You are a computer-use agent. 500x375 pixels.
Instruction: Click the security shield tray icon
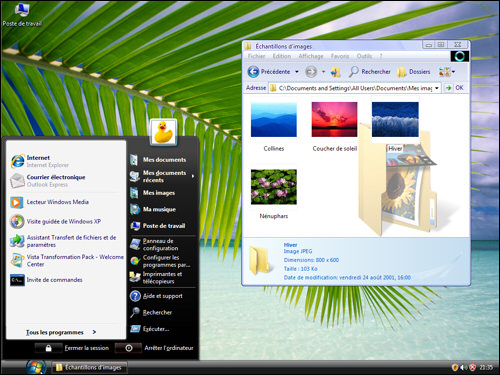(x=455, y=367)
